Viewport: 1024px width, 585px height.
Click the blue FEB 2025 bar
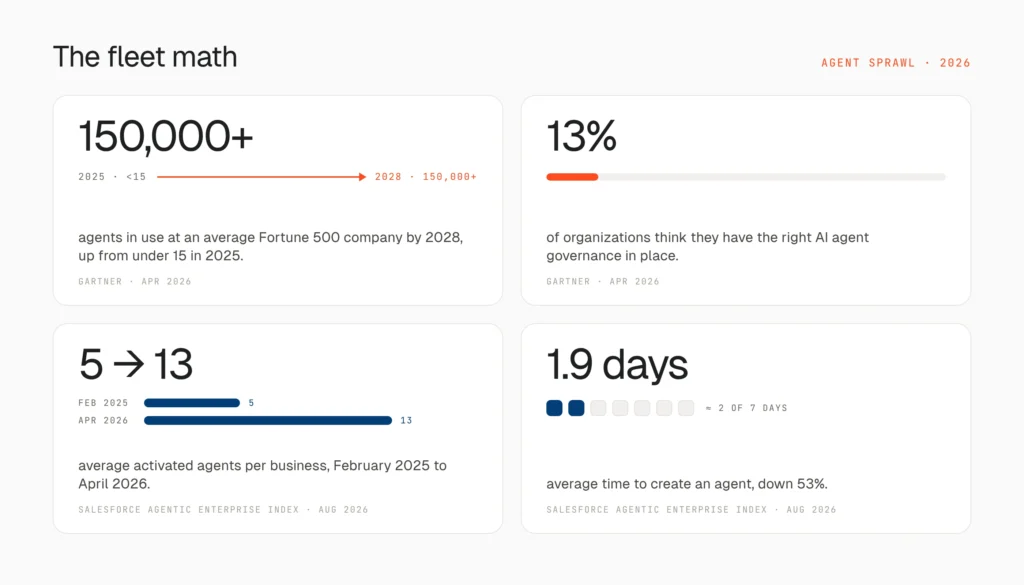[192, 403]
